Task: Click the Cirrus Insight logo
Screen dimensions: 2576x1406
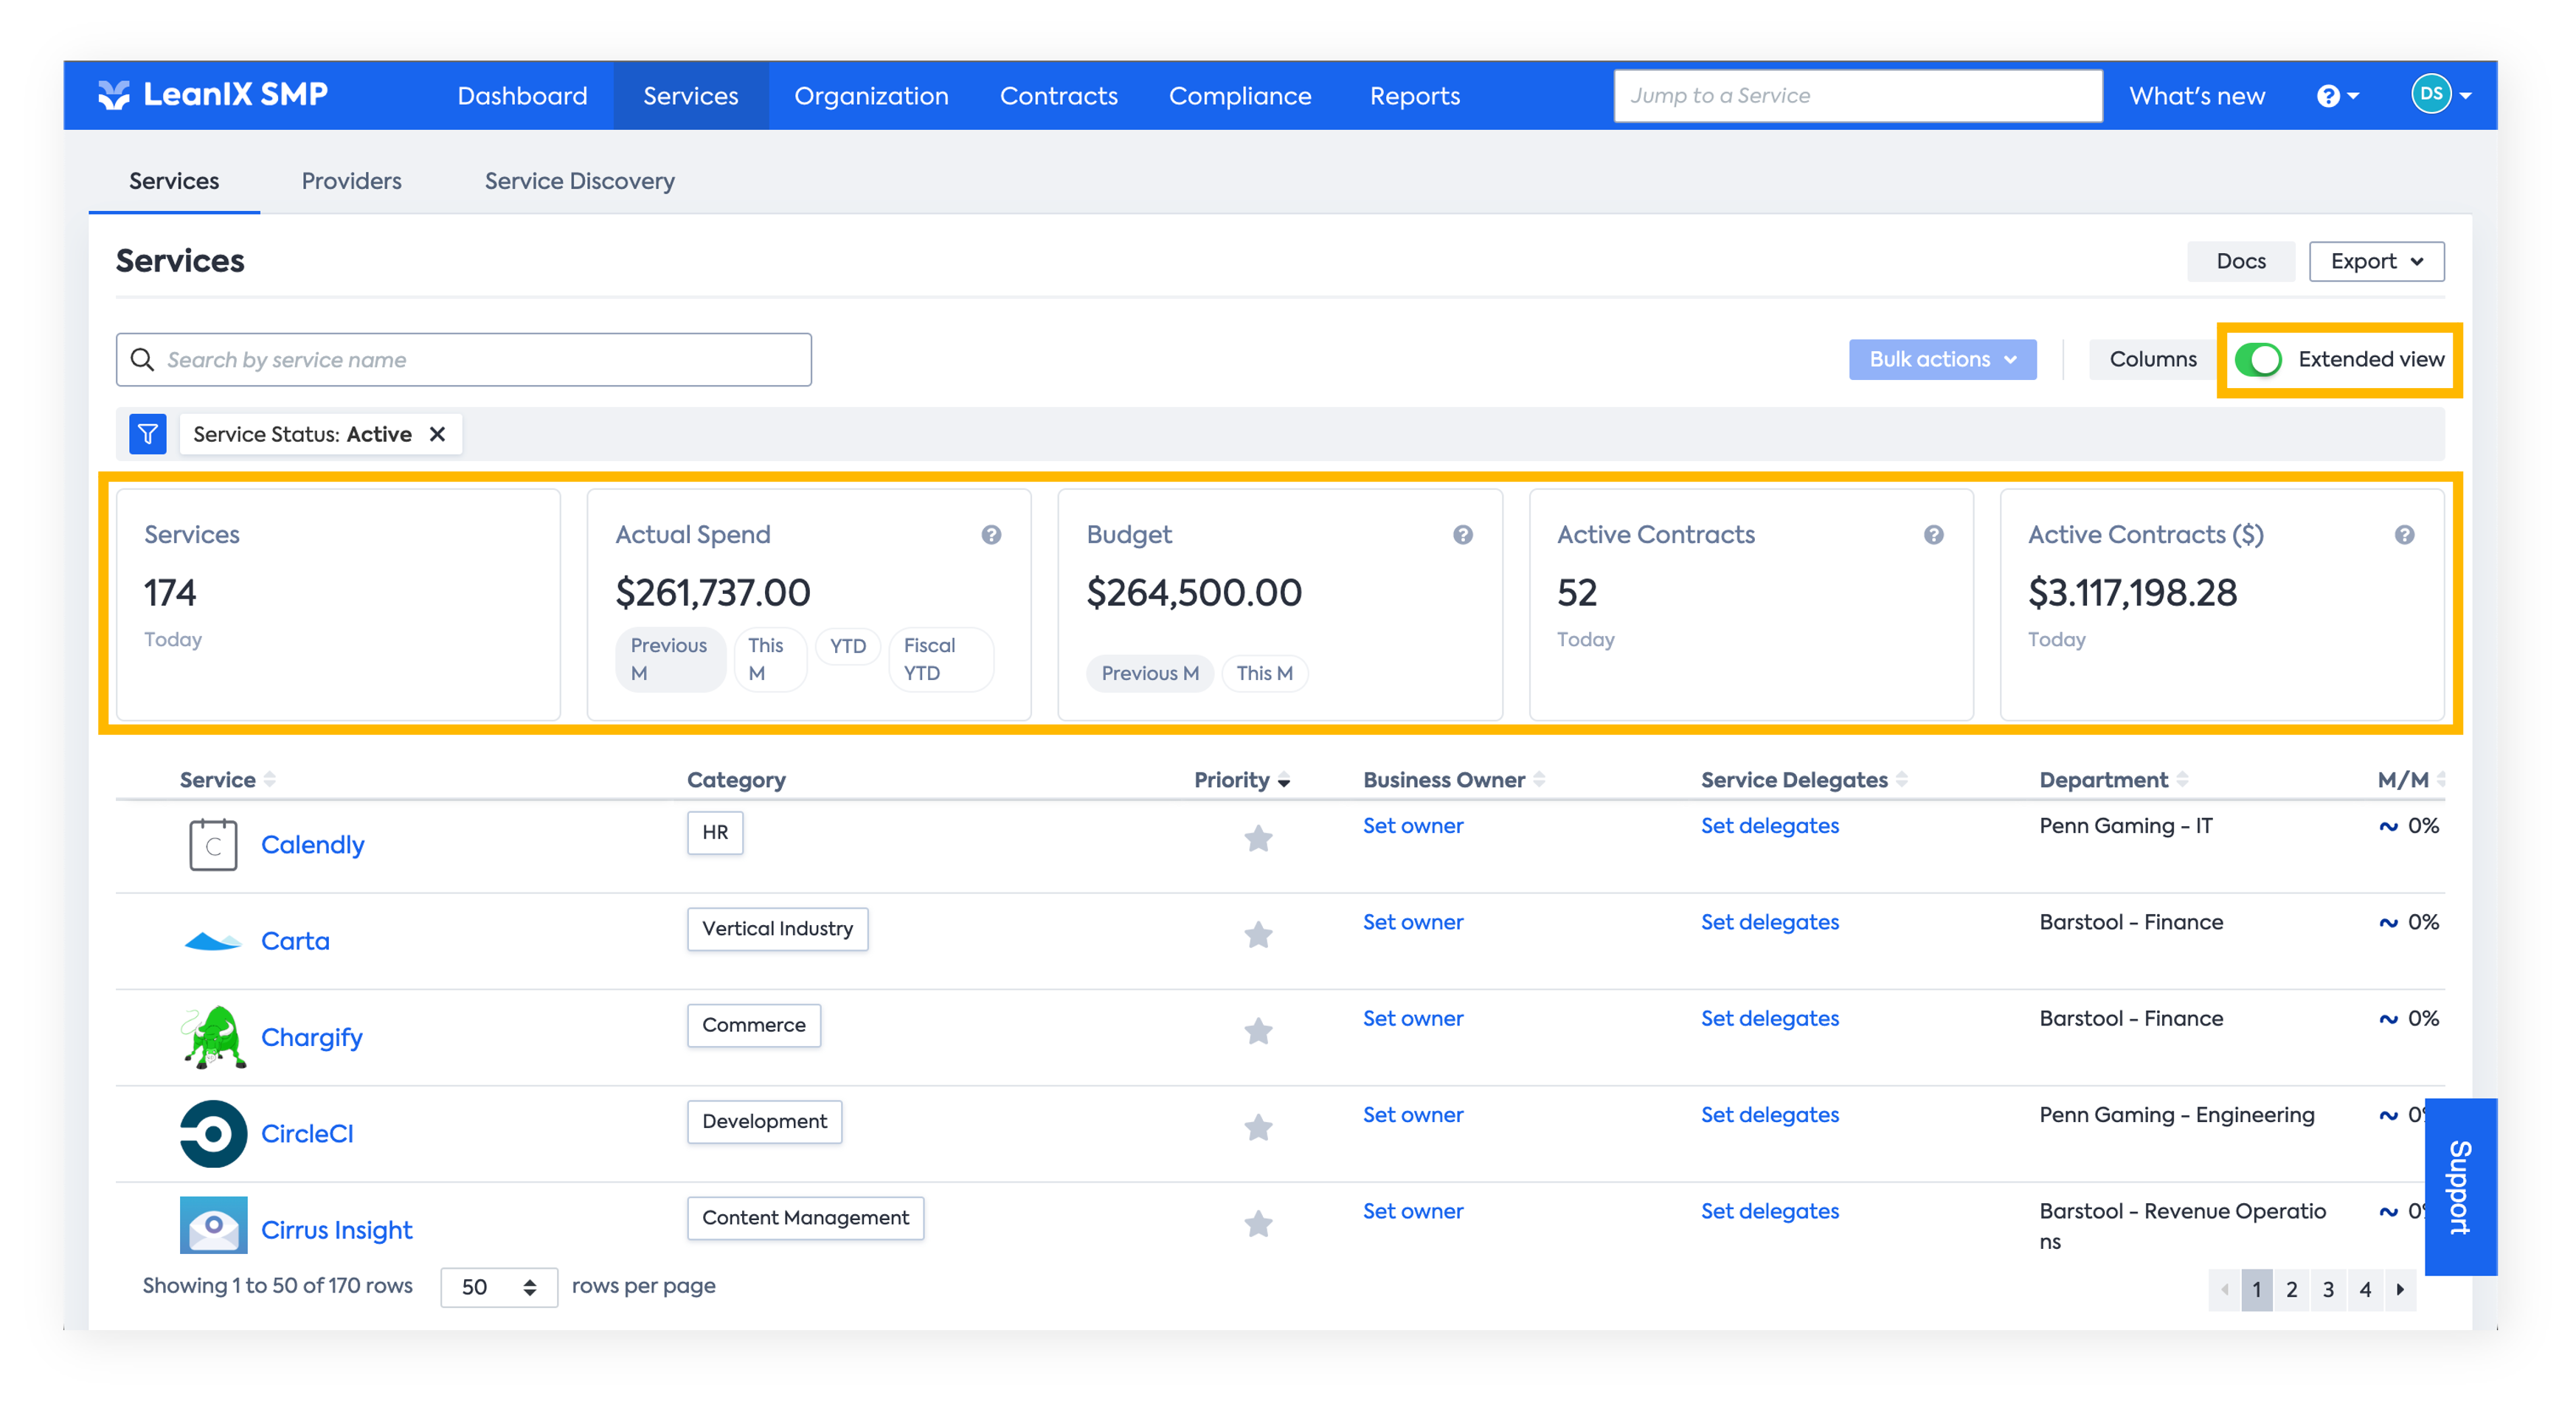Action: (x=213, y=1225)
